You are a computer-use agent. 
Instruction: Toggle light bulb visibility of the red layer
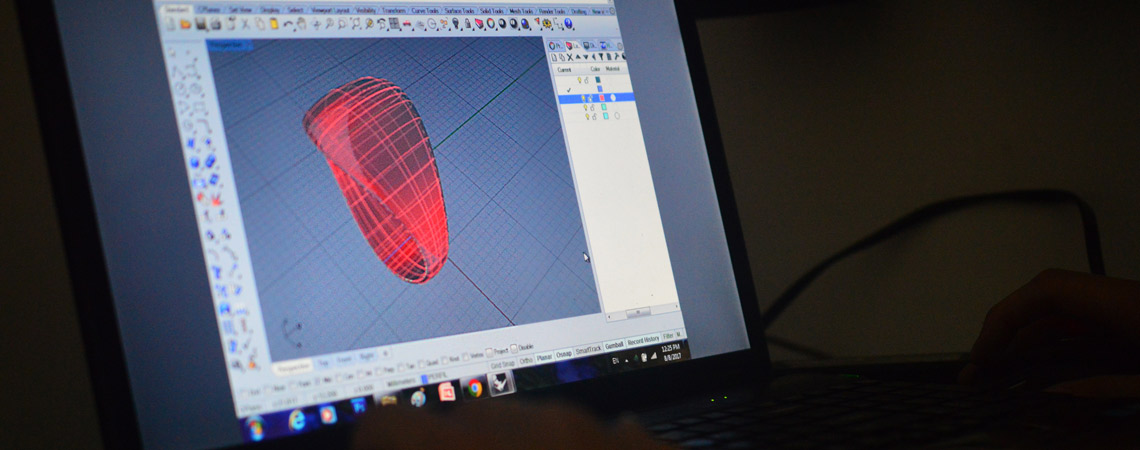pos(583,98)
